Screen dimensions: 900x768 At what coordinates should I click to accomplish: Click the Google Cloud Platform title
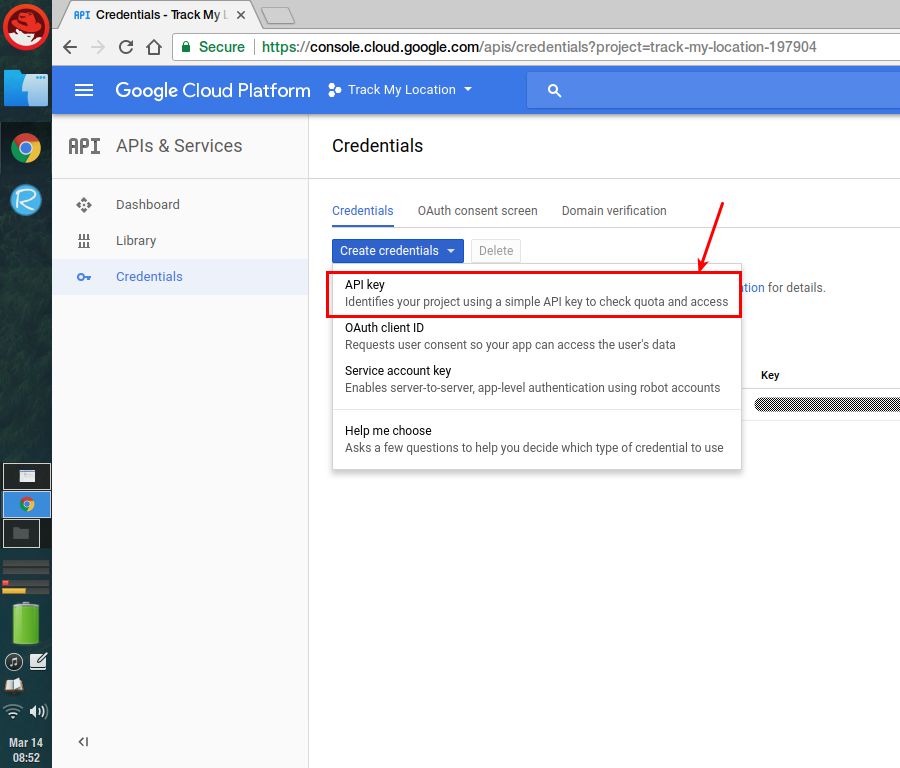(213, 90)
